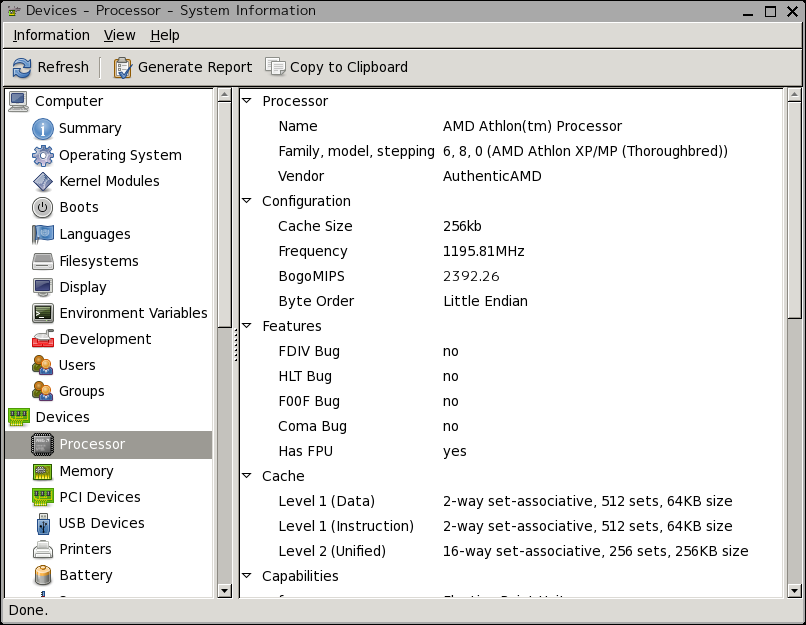Select the Has FPU row

pyautogui.click(x=513, y=451)
